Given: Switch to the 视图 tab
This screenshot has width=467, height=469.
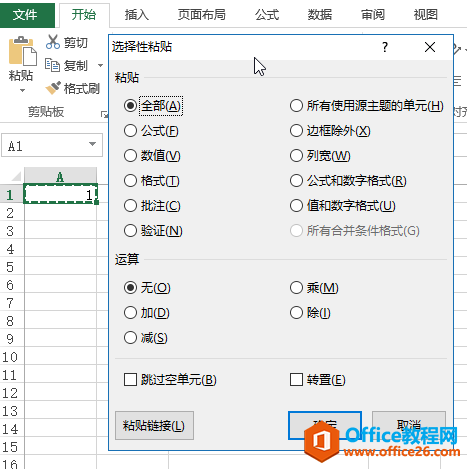Looking at the screenshot, I should [x=426, y=15].
